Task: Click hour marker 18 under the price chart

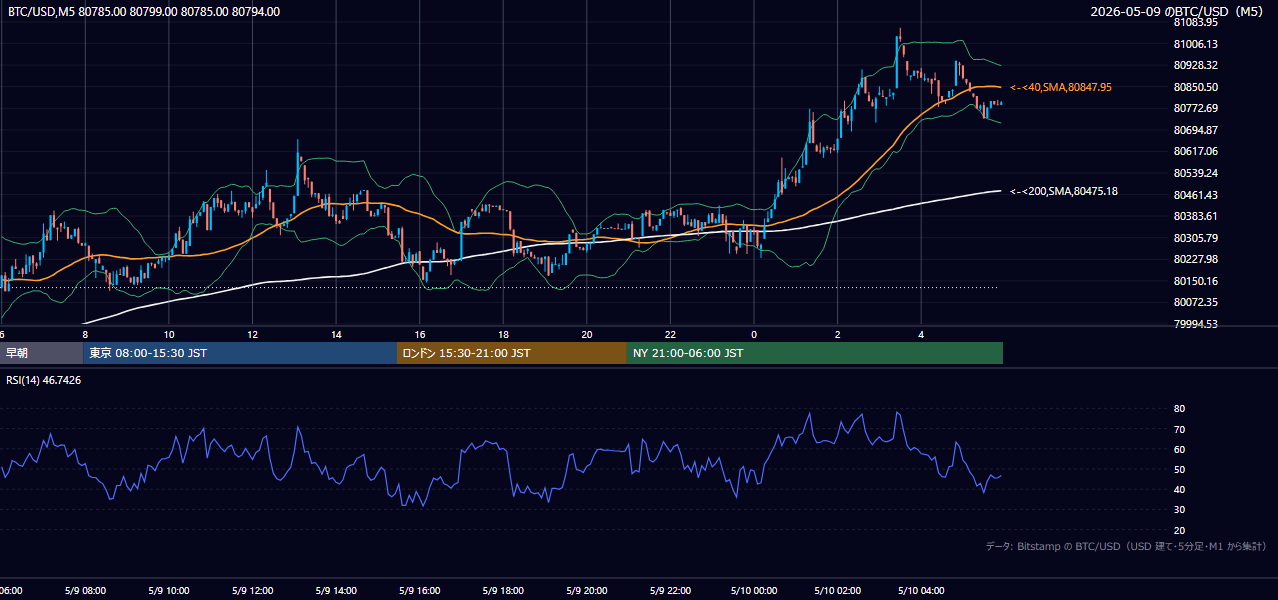Action: [504, 334]
